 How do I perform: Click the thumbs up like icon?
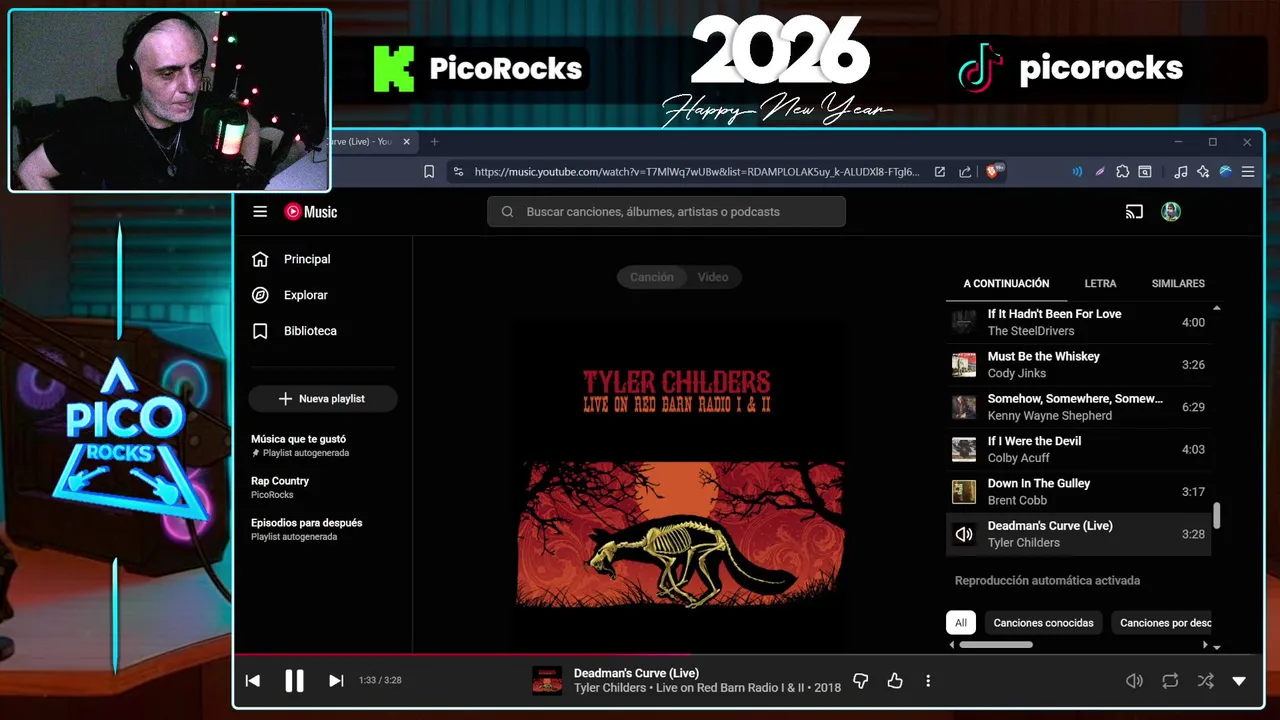coord(895,681)
